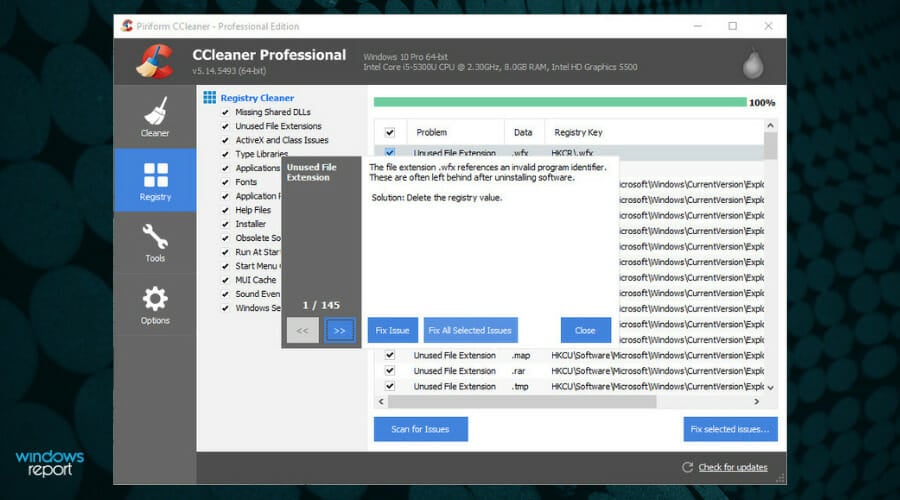The width and height of the screenshot is (900, 500).
Task: Uncheck the .tmp Unused File Extension row
Action: point(390,386)
